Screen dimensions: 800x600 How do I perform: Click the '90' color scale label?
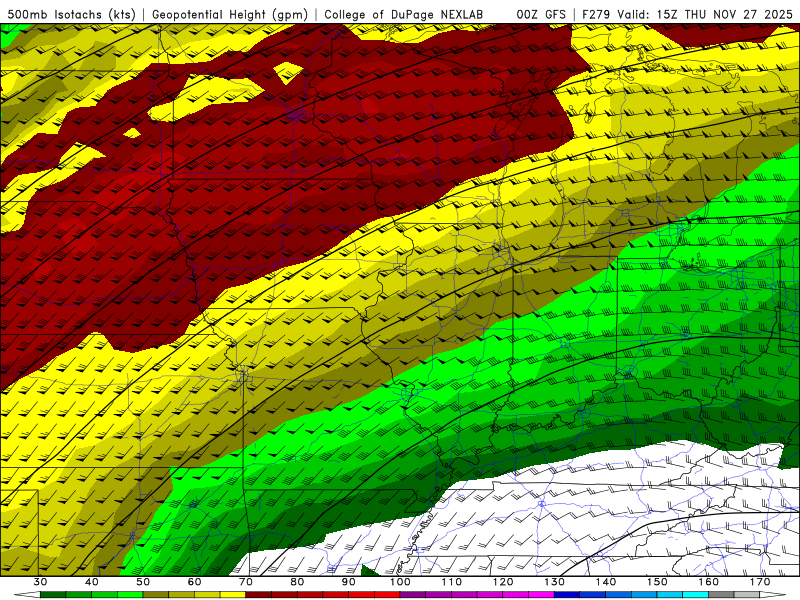click(x=349, y=582)
